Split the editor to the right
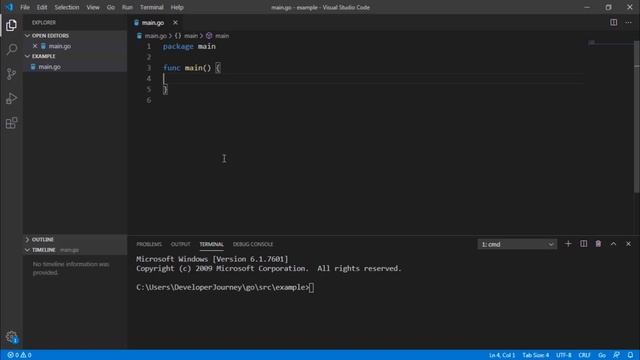This screenshot has height=360, width=640. coord(613,22)
